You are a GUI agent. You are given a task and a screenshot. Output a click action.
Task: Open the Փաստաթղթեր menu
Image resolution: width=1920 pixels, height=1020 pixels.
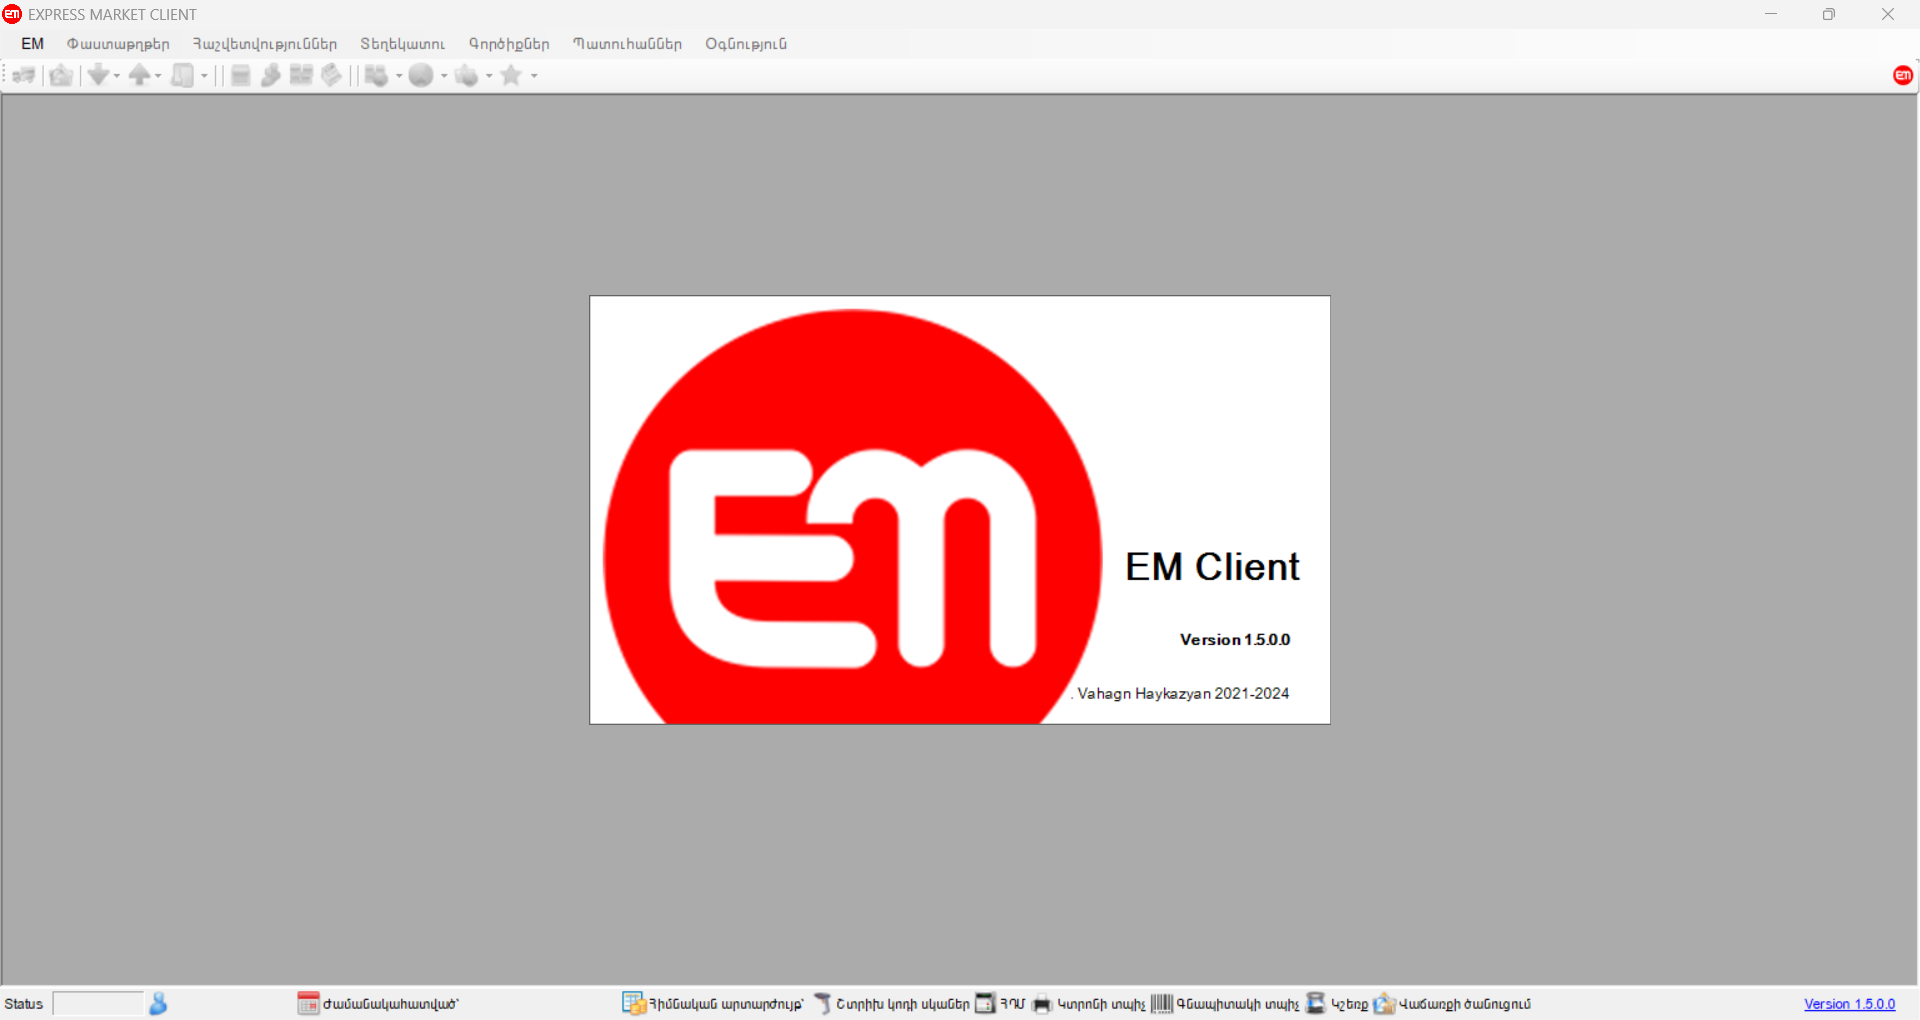pyautogui.click(x=118, y=44)
